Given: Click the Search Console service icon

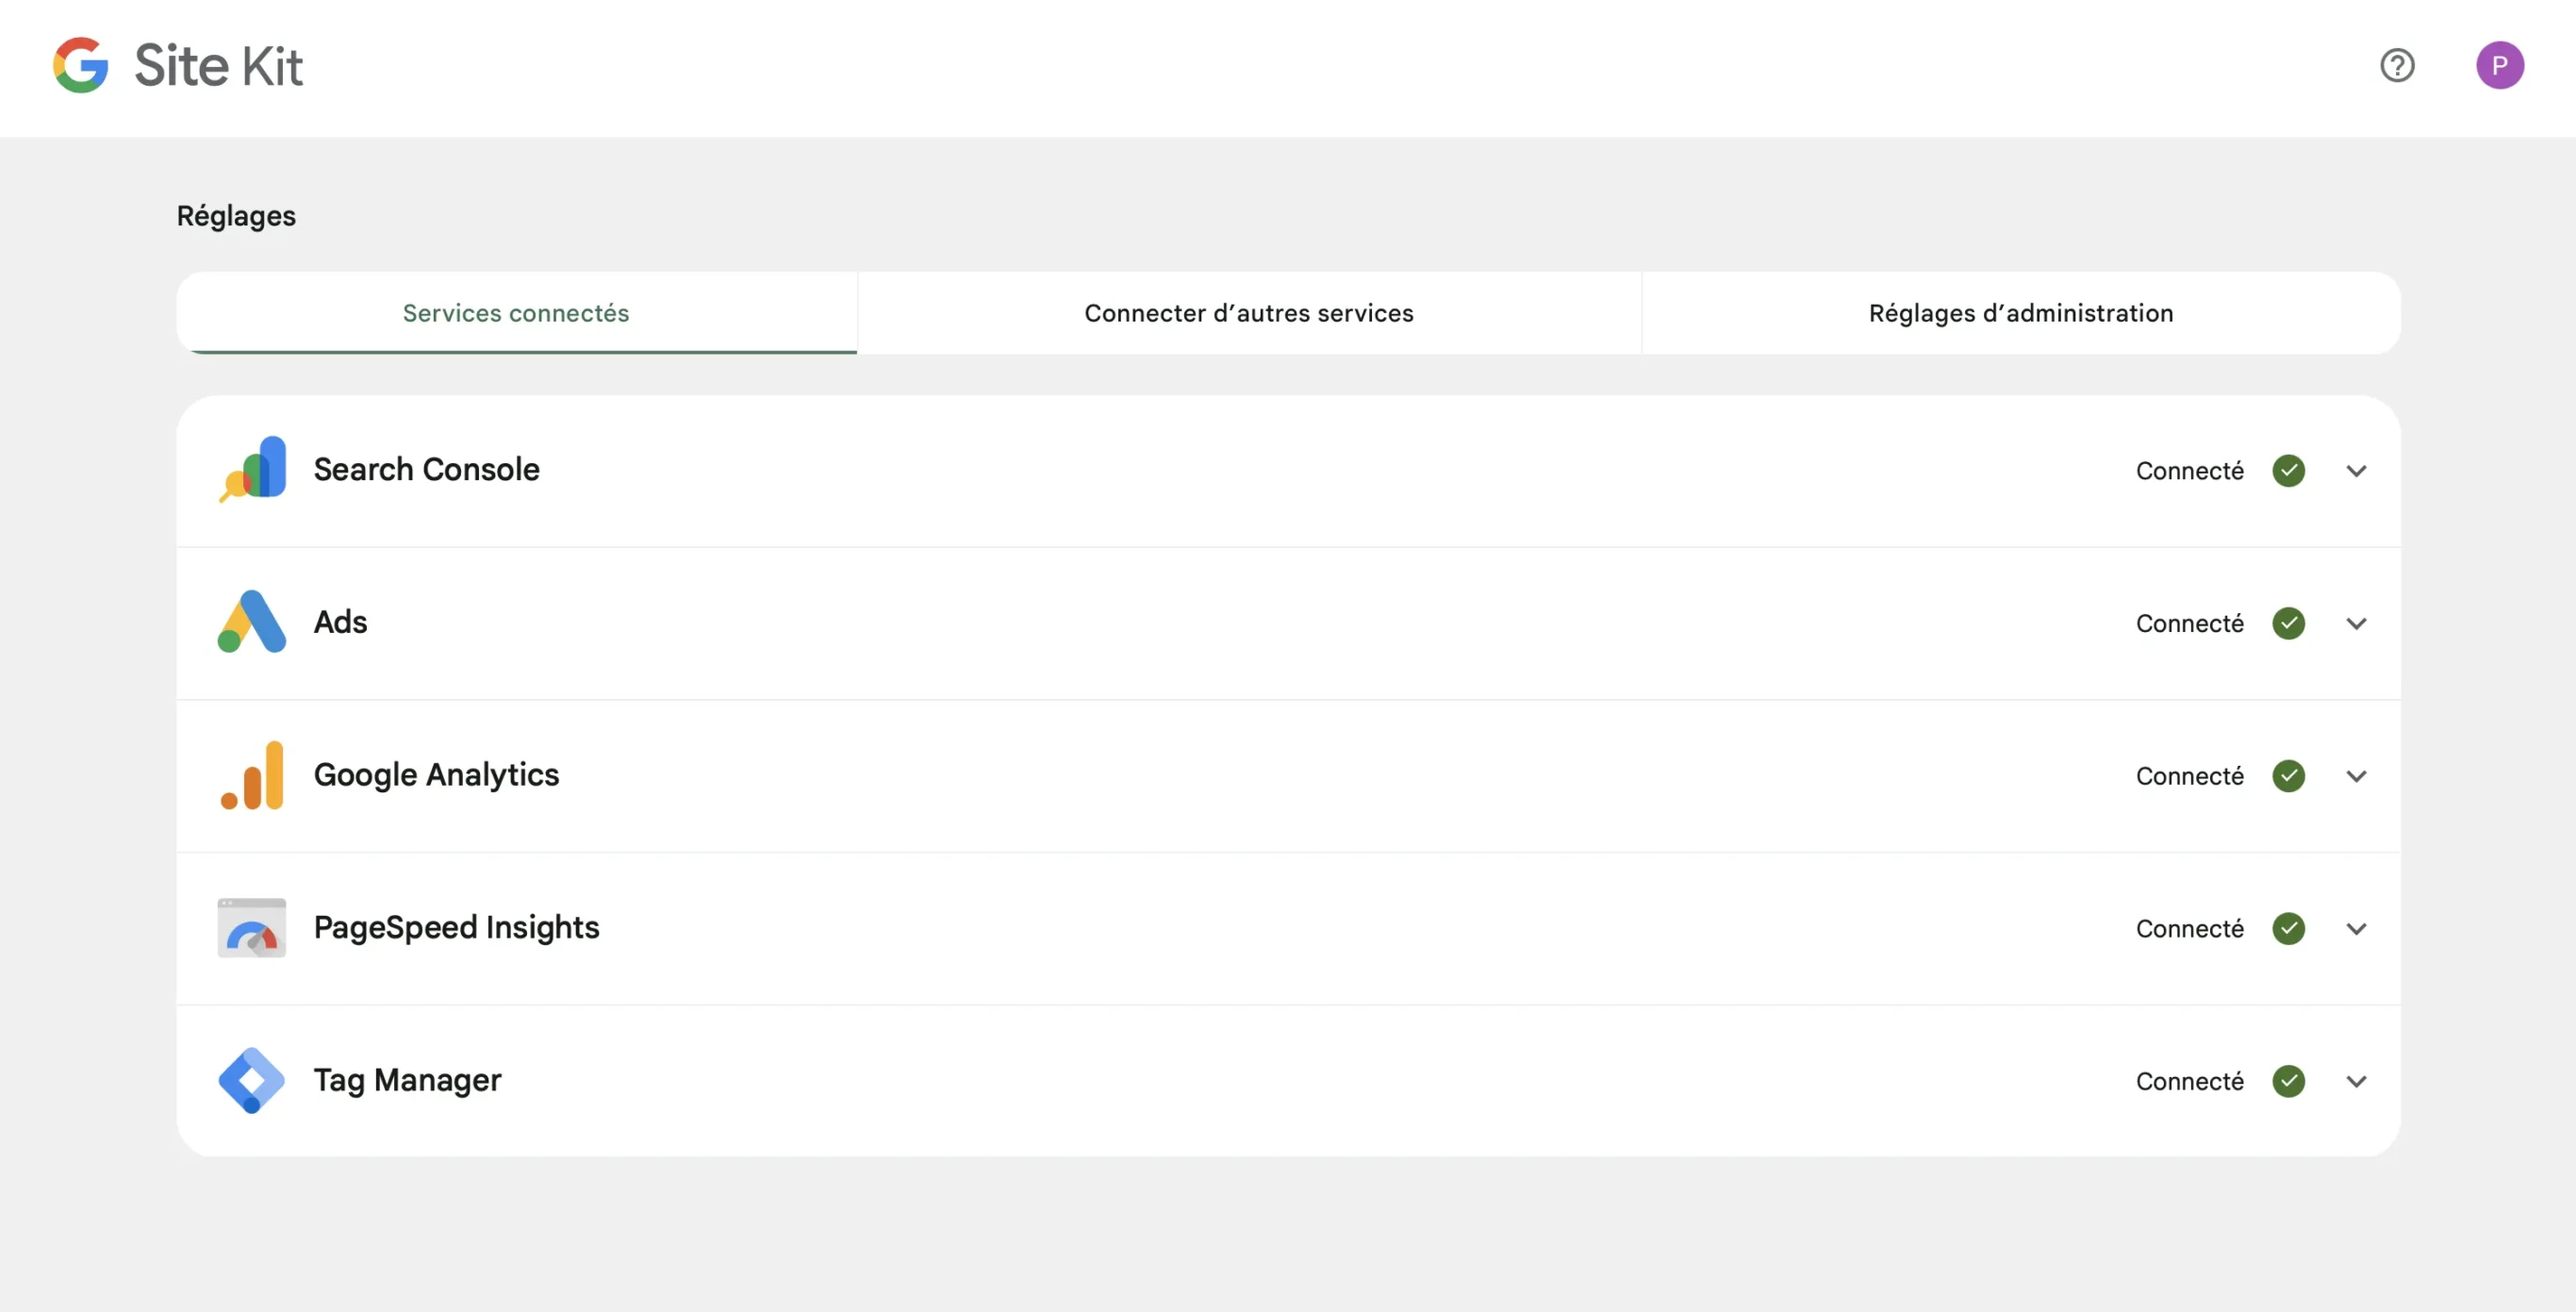Looking at the screenshot, I should point(252,469).
